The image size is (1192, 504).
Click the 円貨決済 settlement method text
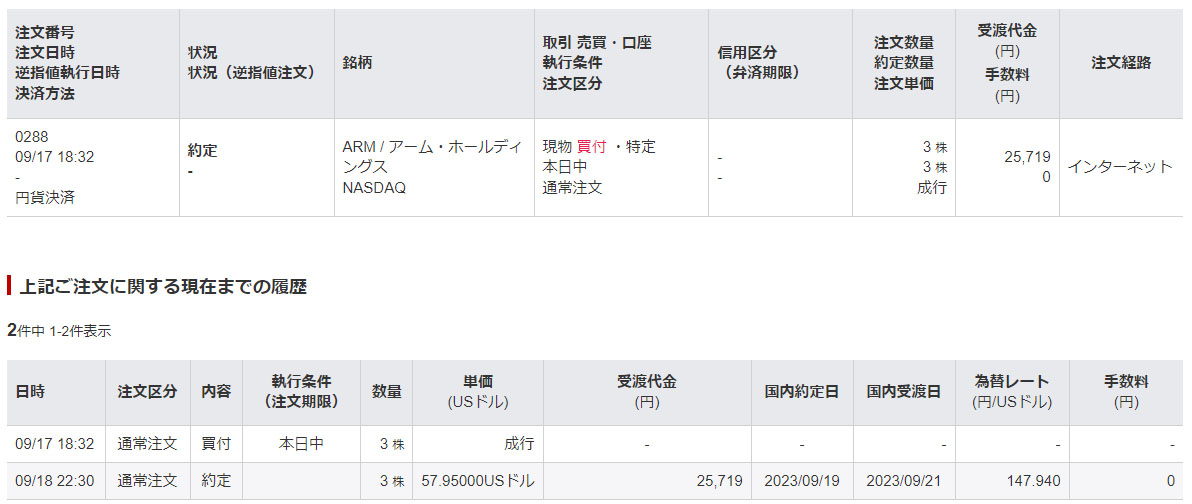pos(45,197)
